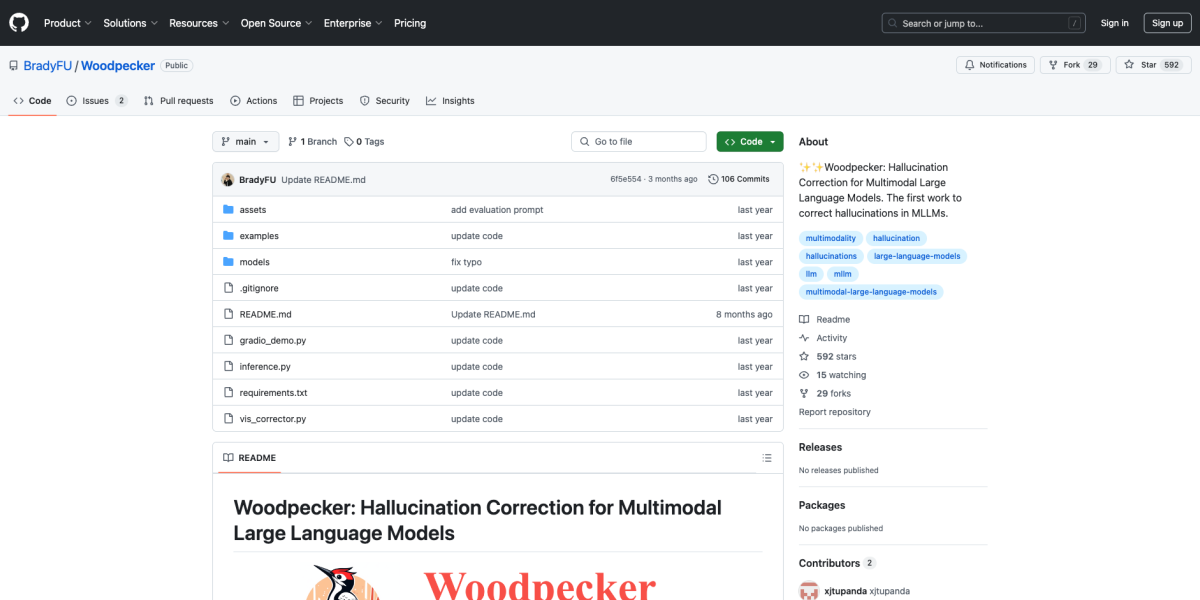The height and width of the screenshot is (600, 1200).
Task: Click the Security shield icon tab
Action: point(364,100)
